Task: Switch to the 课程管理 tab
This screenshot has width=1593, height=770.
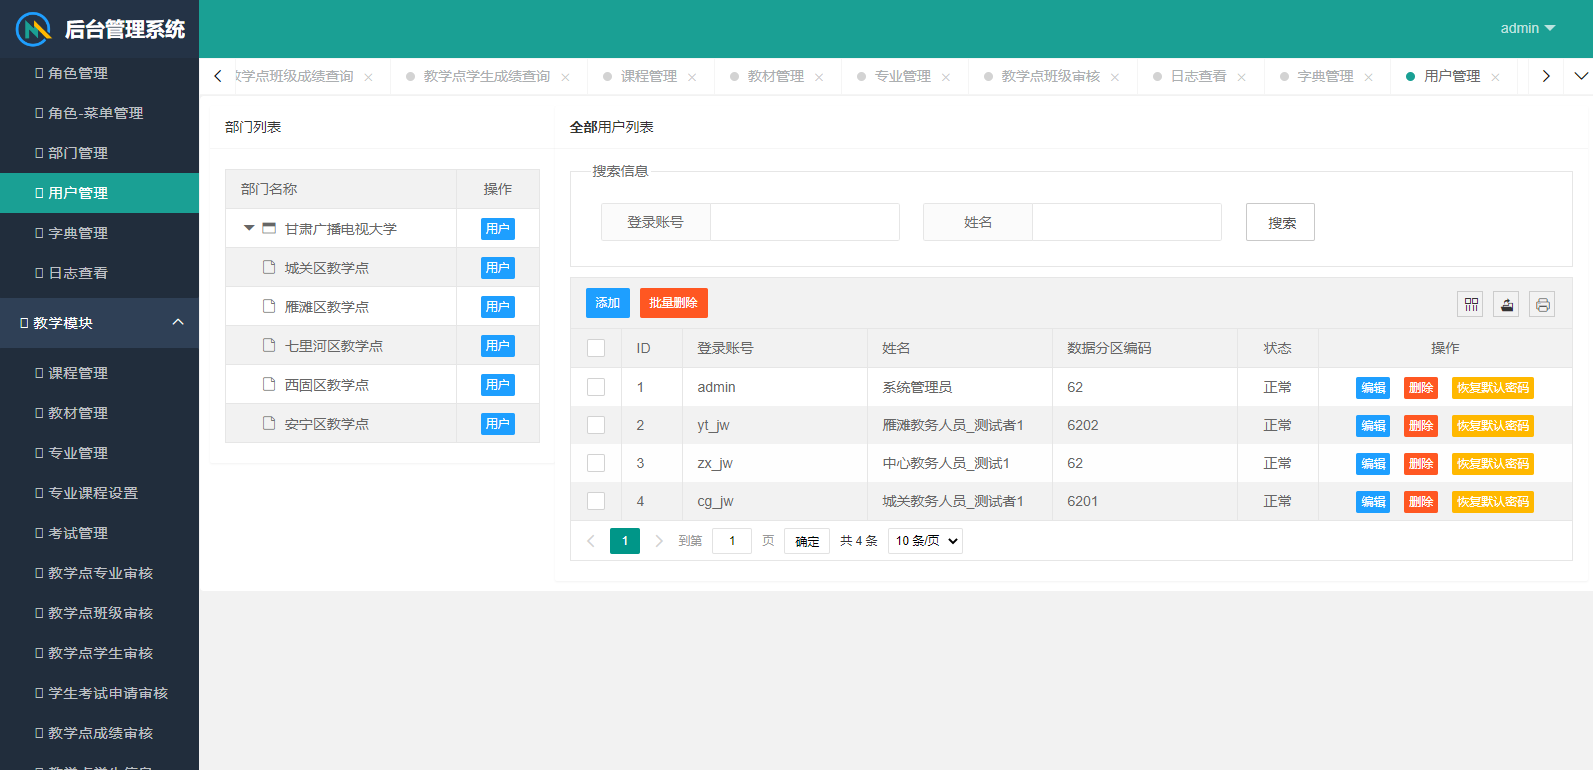Action: pyautogui.click(x=649, y=76)
